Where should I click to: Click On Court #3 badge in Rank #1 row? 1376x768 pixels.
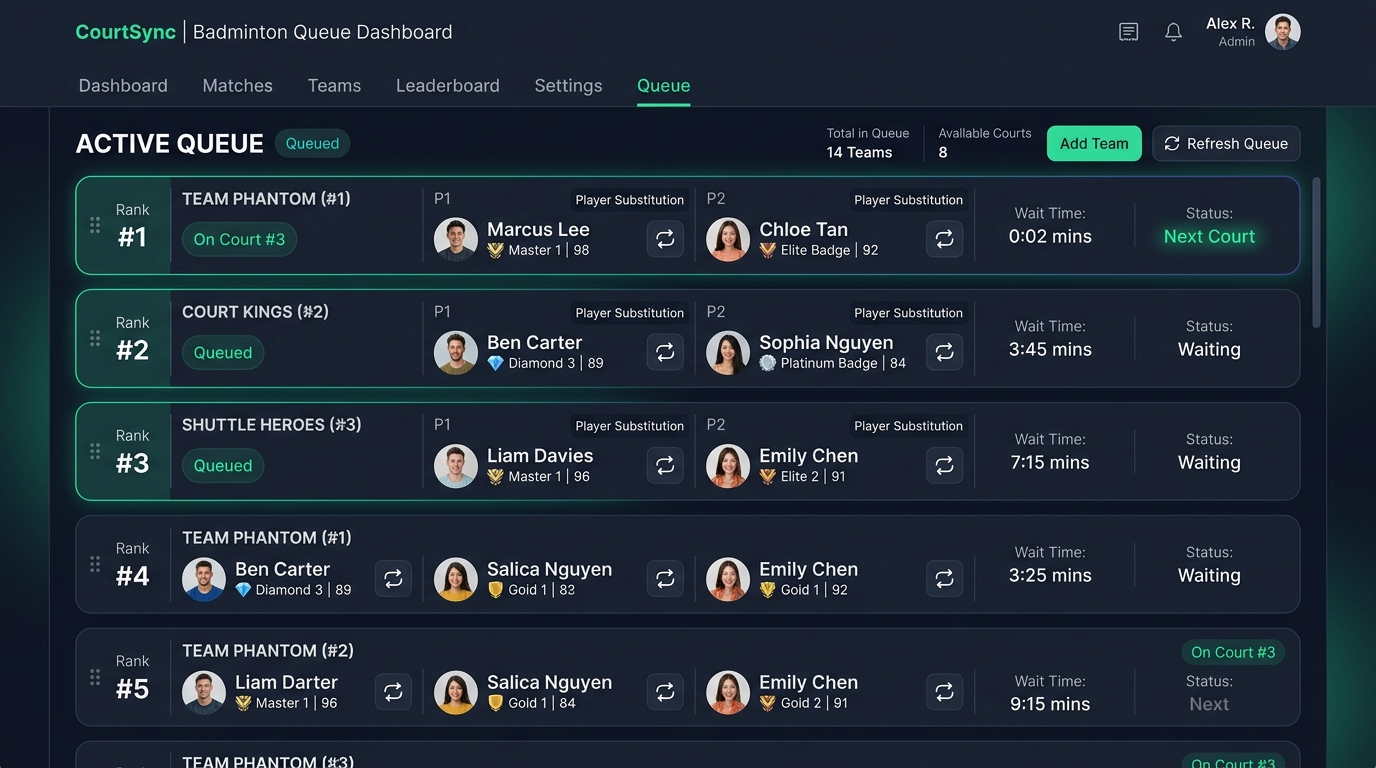239,239
